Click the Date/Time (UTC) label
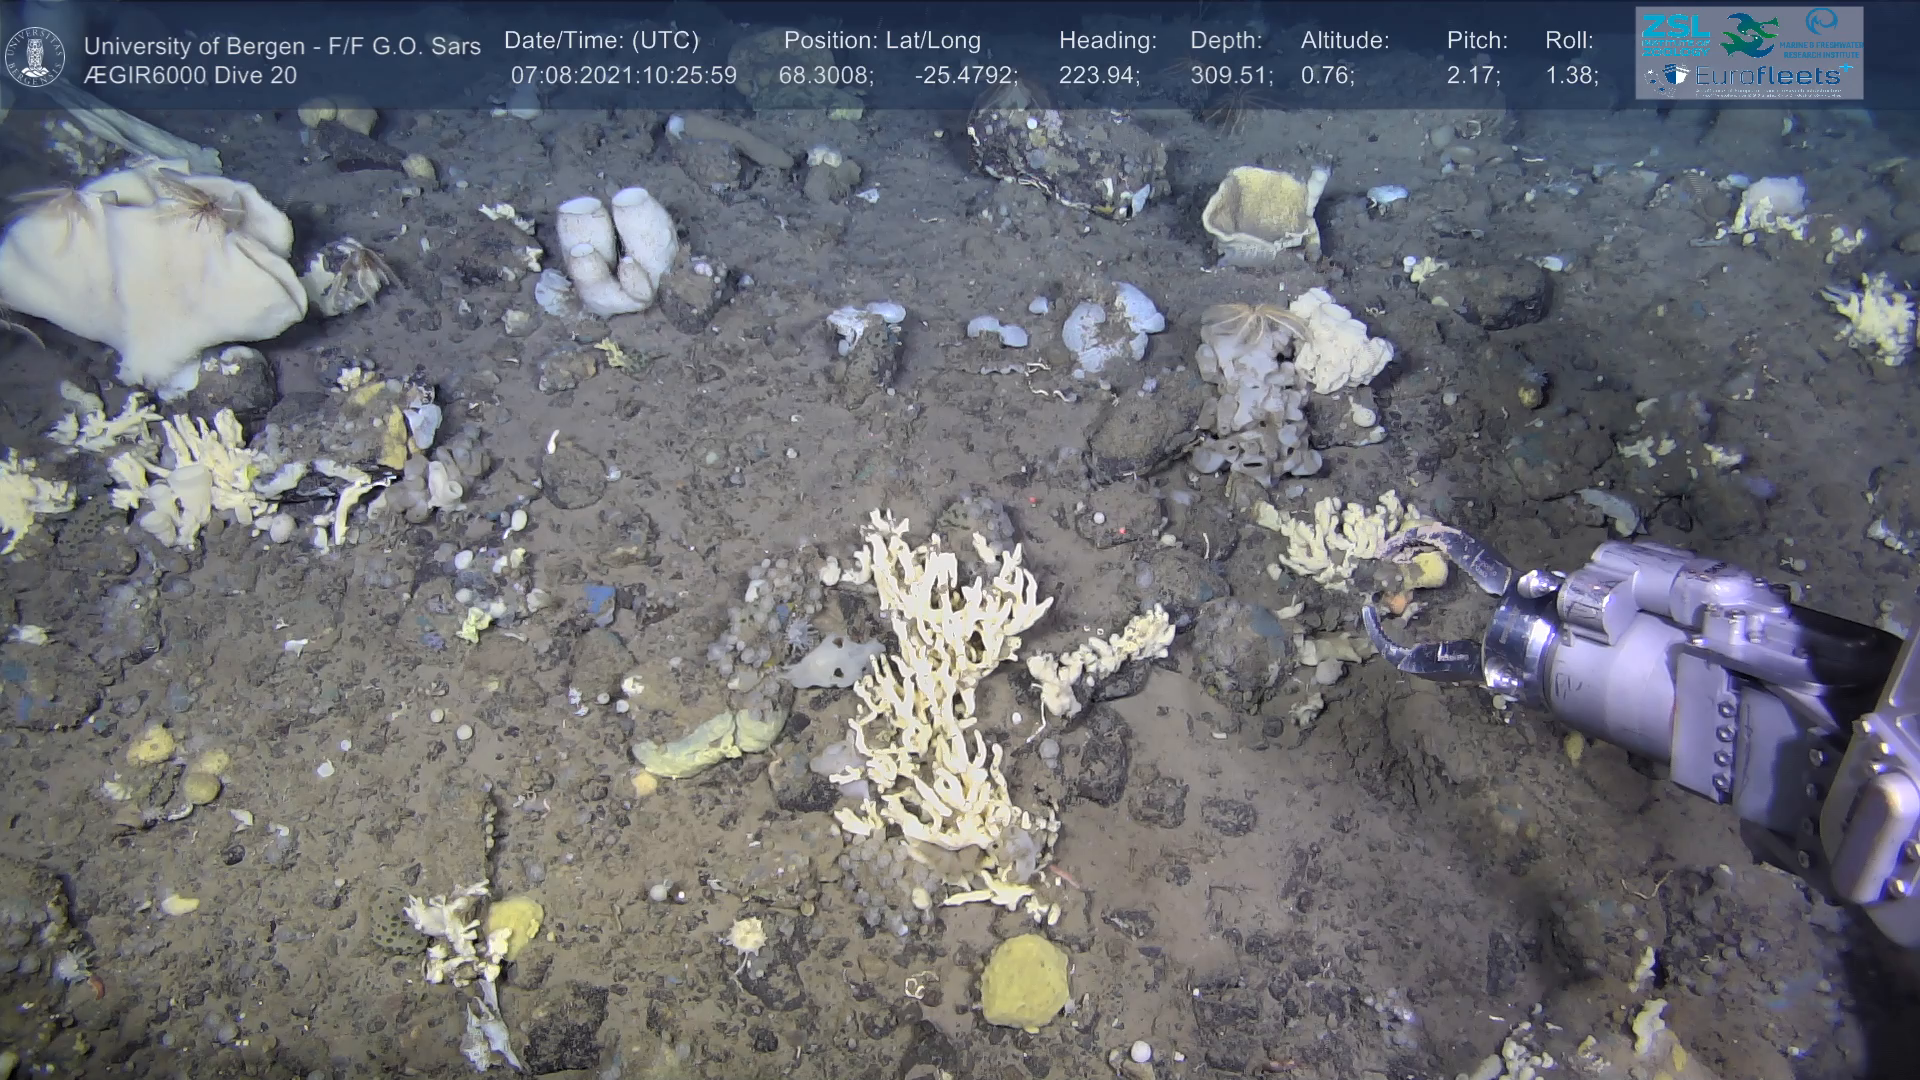The width and height of the screenshot is (1920, 1080). (601, 41)
